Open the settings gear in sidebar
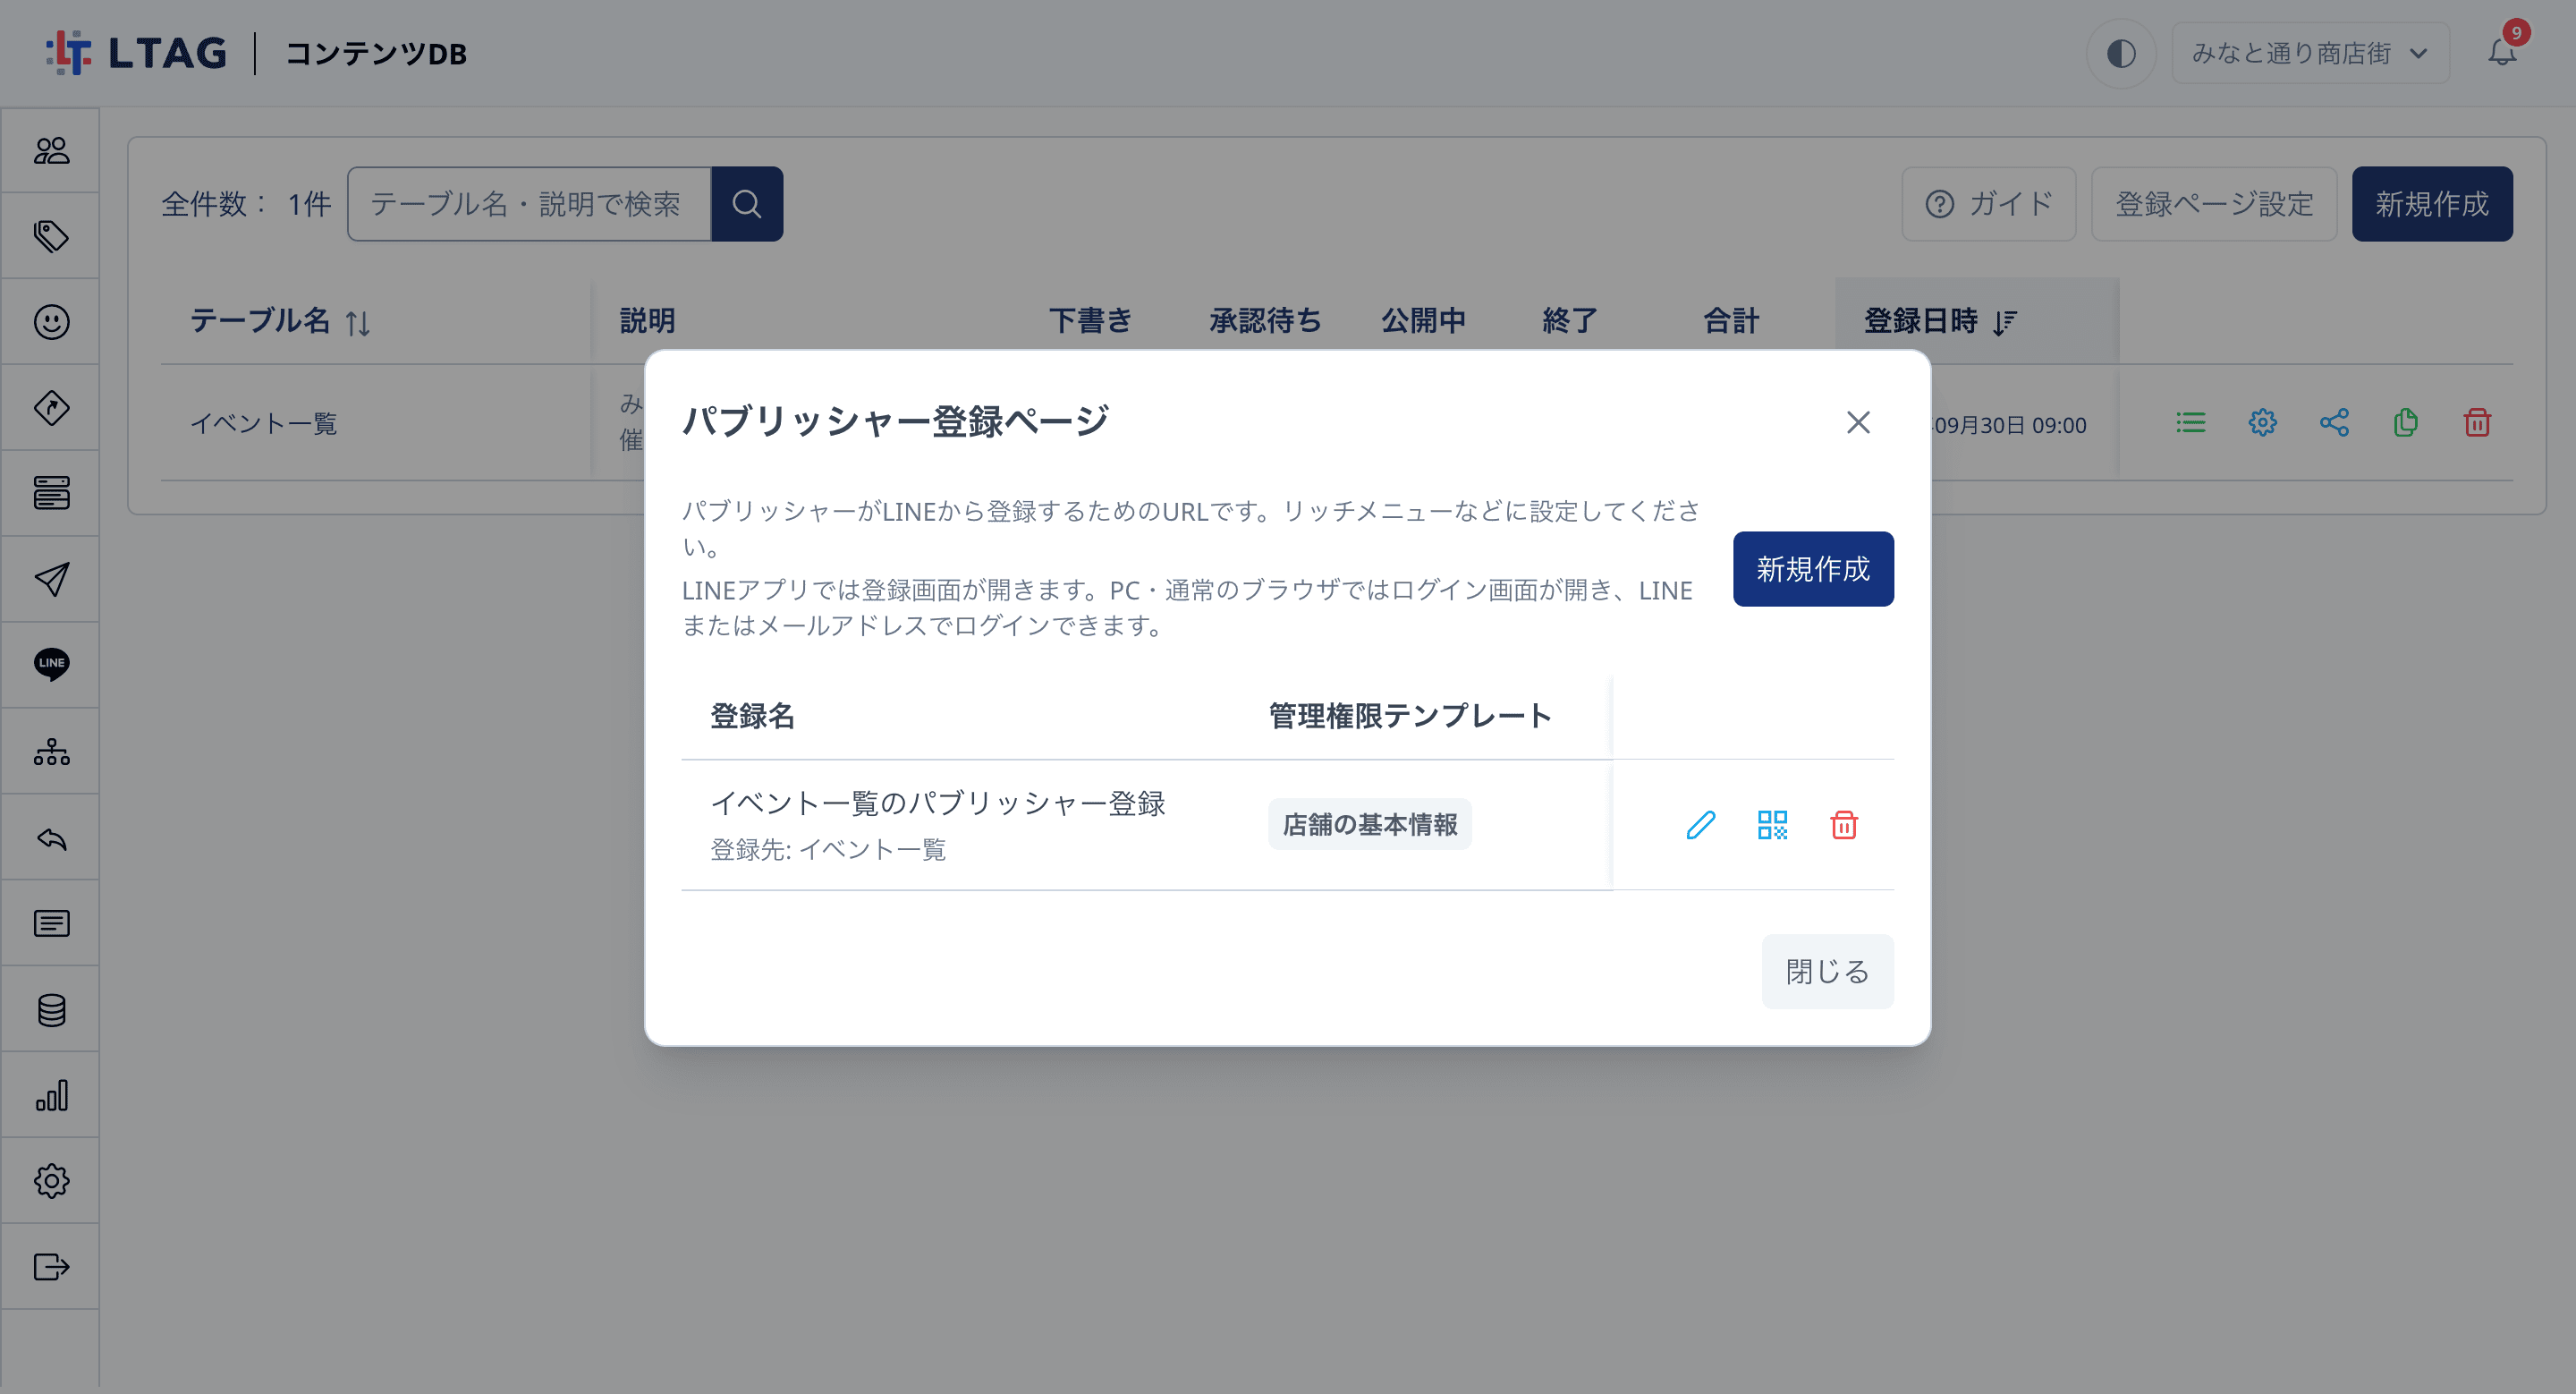Screen dimensions: 2576x1394 point(51,1181)
